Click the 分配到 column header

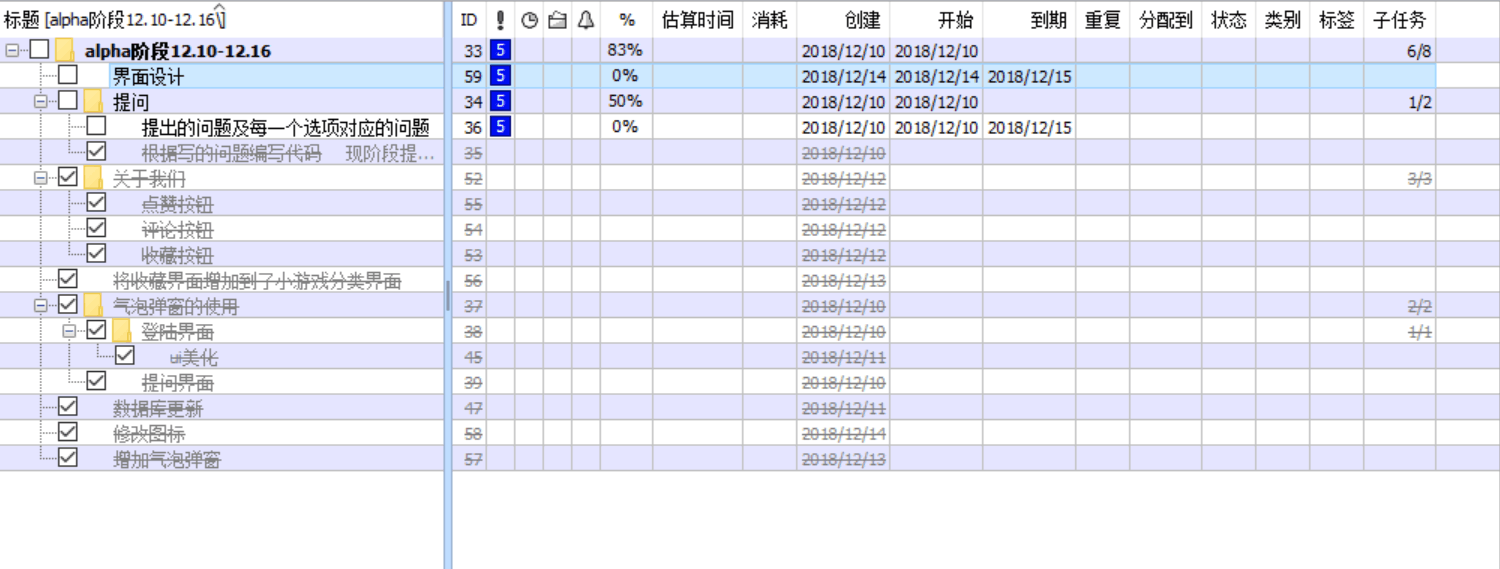pos(1166,20)
